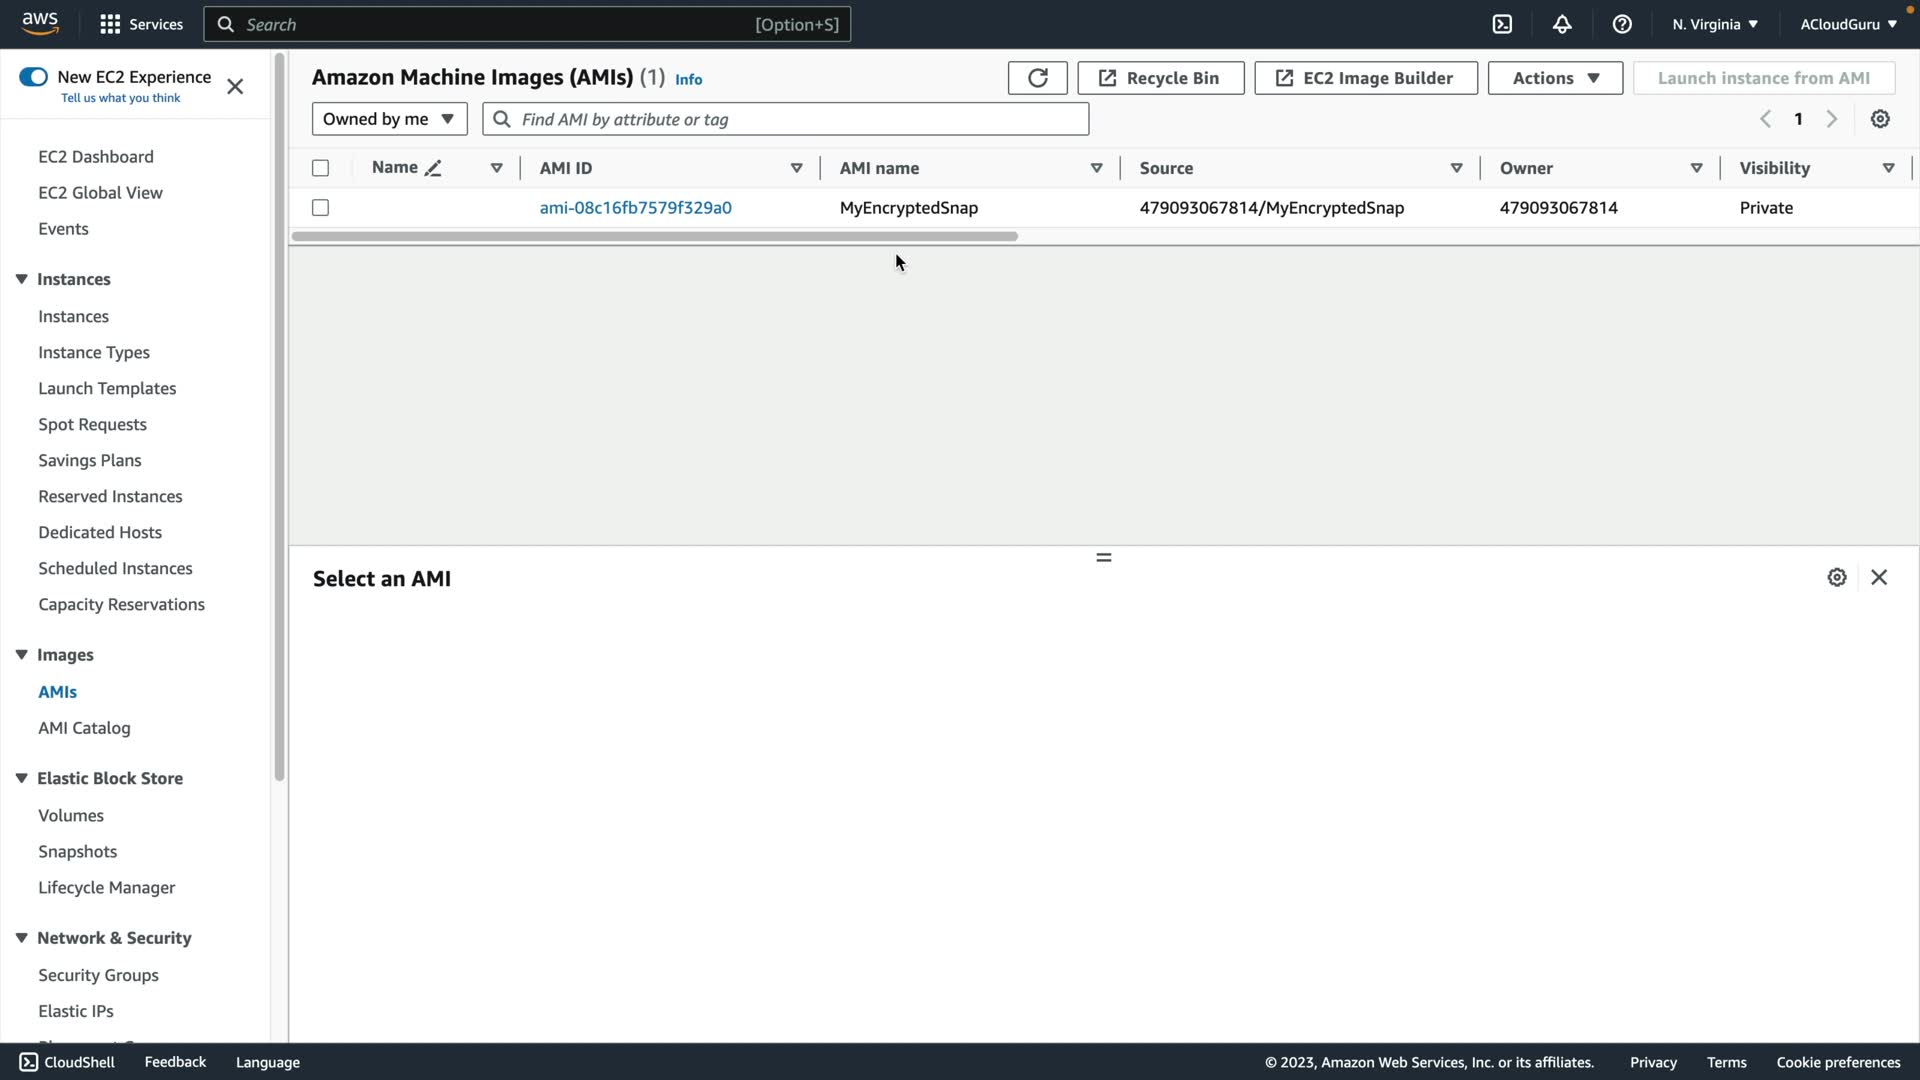The image size is (1920, 1080).
Task: Click the edit pencil beside Name column
Action: click(433, 169)
